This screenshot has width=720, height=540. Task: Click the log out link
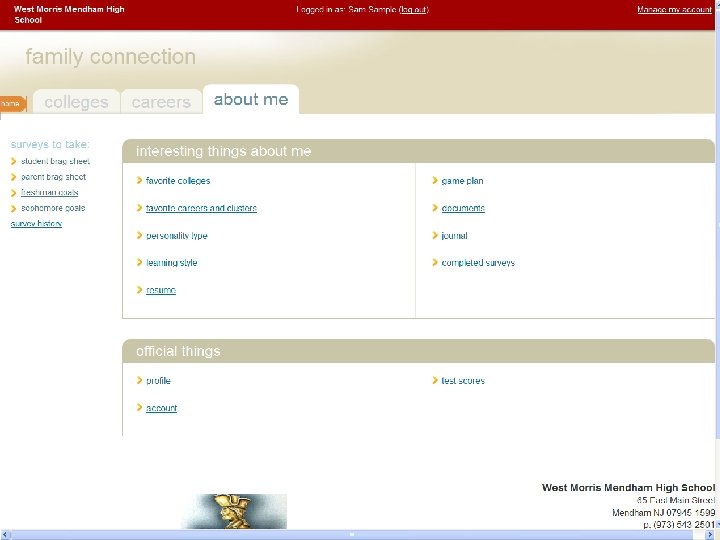click(x=414, y=10)
